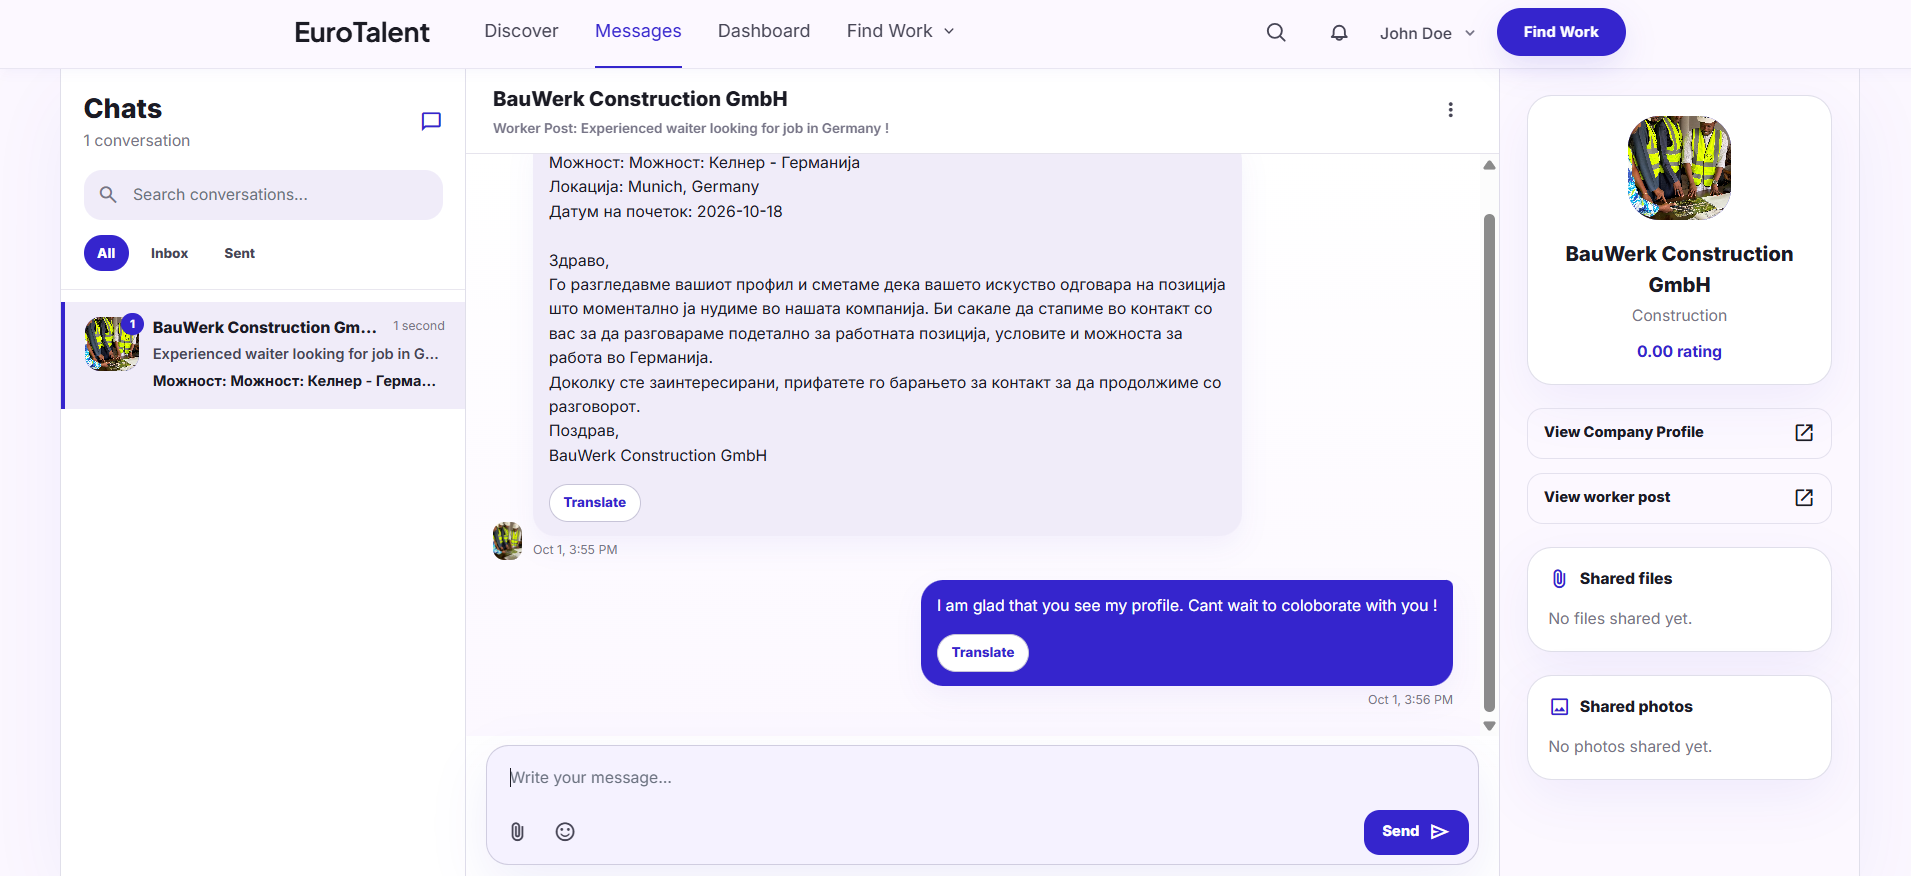This screenshot has width=1911, height=876.
Task: Click the Worker Post subtitle text
Action: [690, 129]
